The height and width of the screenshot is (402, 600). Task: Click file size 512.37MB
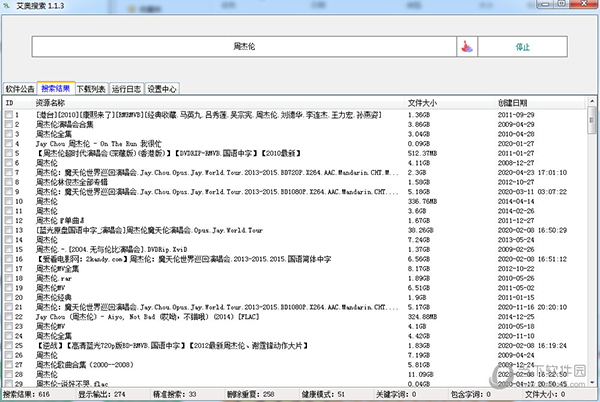pos(422,153)
